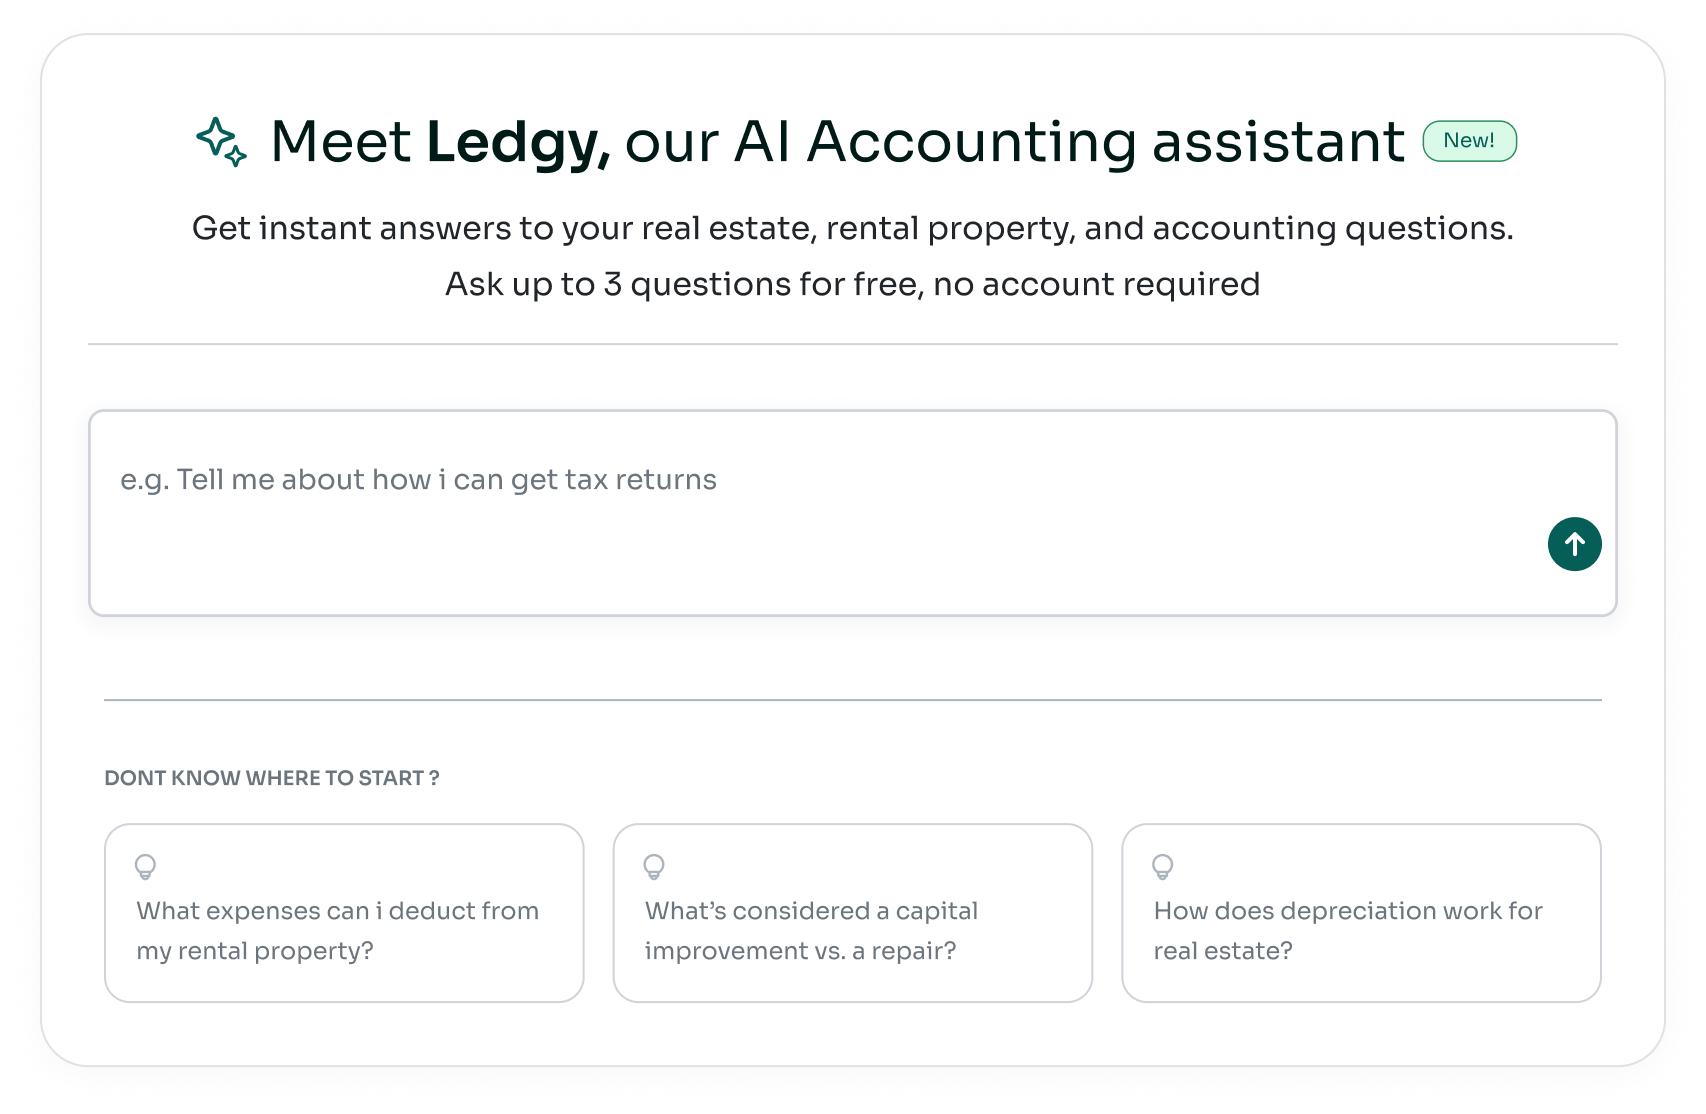This screenshot has width=1706, height=1114.
Task: Click inside the question input field
Action: click(850, 512)
